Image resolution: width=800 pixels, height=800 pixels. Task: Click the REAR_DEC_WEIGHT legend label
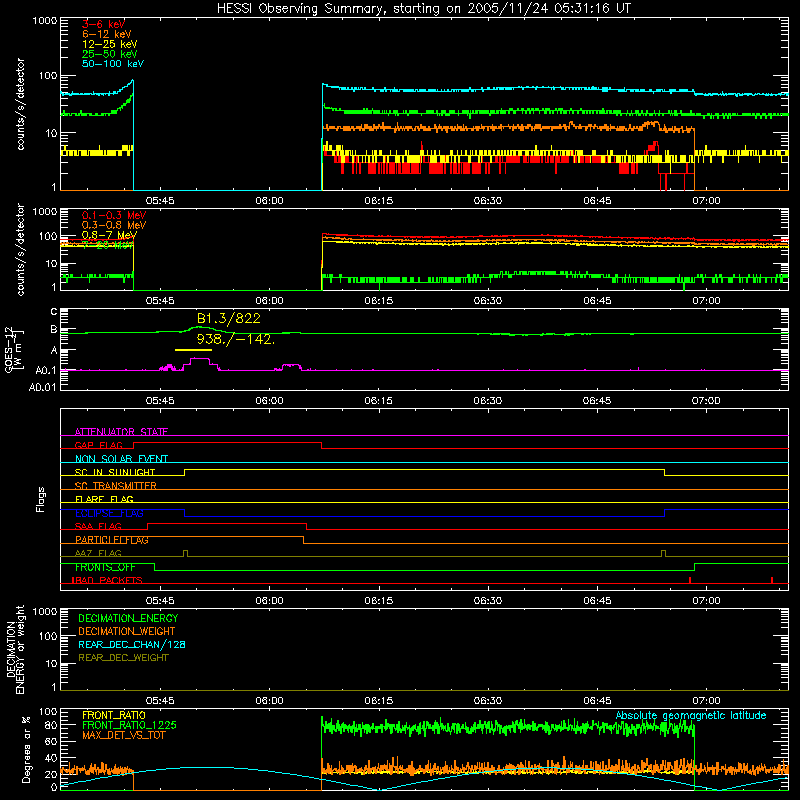(x=123, y=658)
